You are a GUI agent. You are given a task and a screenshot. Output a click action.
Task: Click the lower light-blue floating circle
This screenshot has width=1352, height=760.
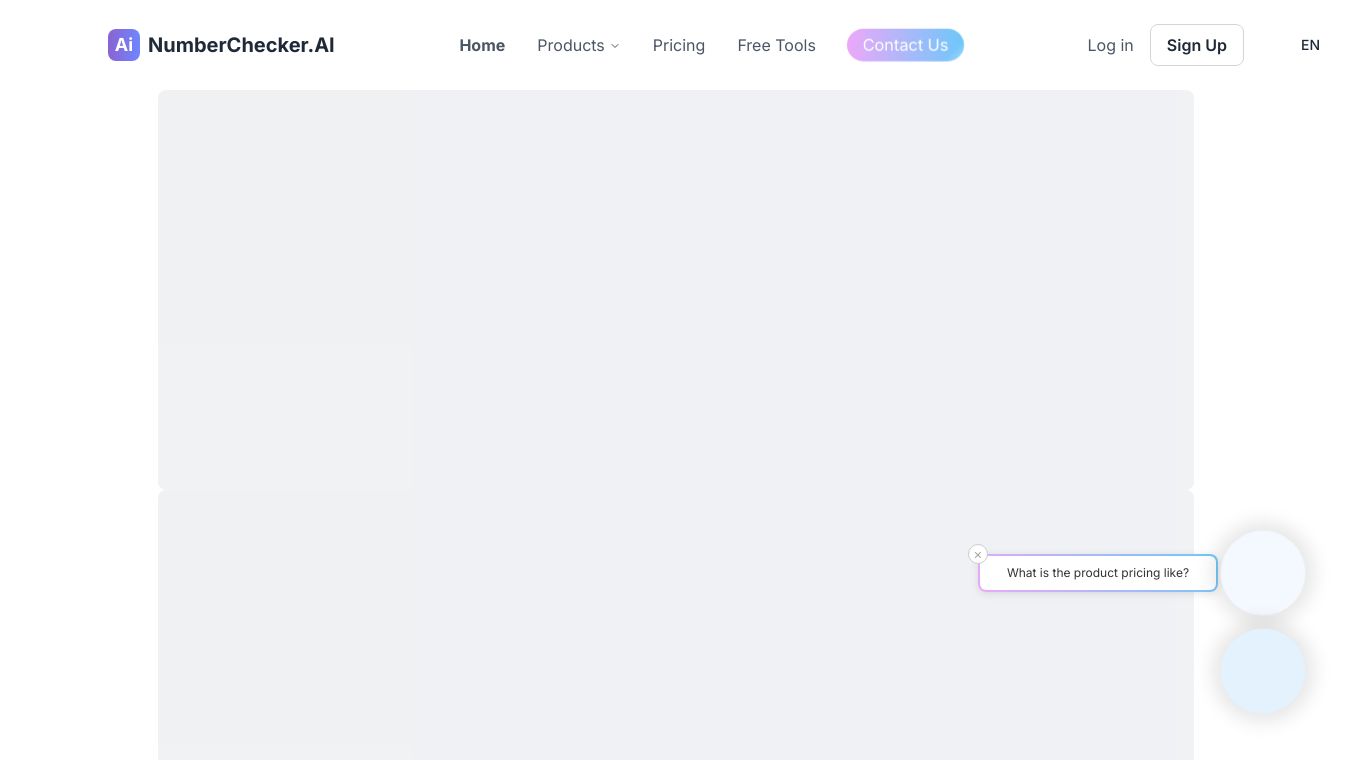(x=1263, y=671)
